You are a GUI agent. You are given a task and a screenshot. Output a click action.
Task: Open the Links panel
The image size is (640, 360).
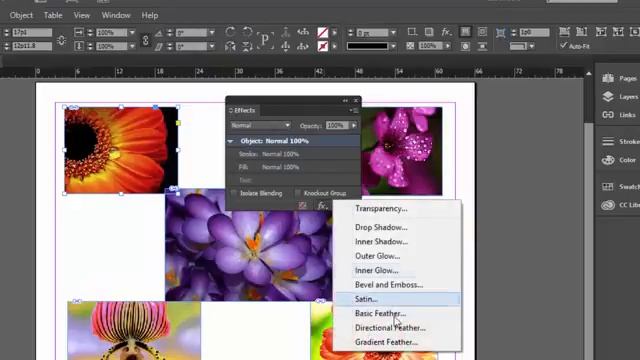(619, 115)
